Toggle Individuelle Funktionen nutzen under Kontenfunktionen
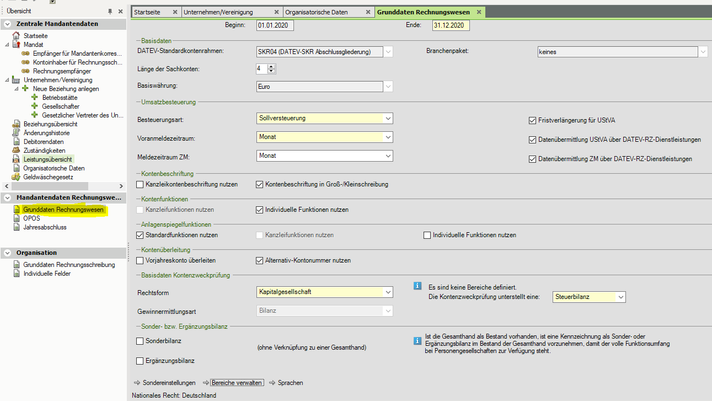 point(259,210)
